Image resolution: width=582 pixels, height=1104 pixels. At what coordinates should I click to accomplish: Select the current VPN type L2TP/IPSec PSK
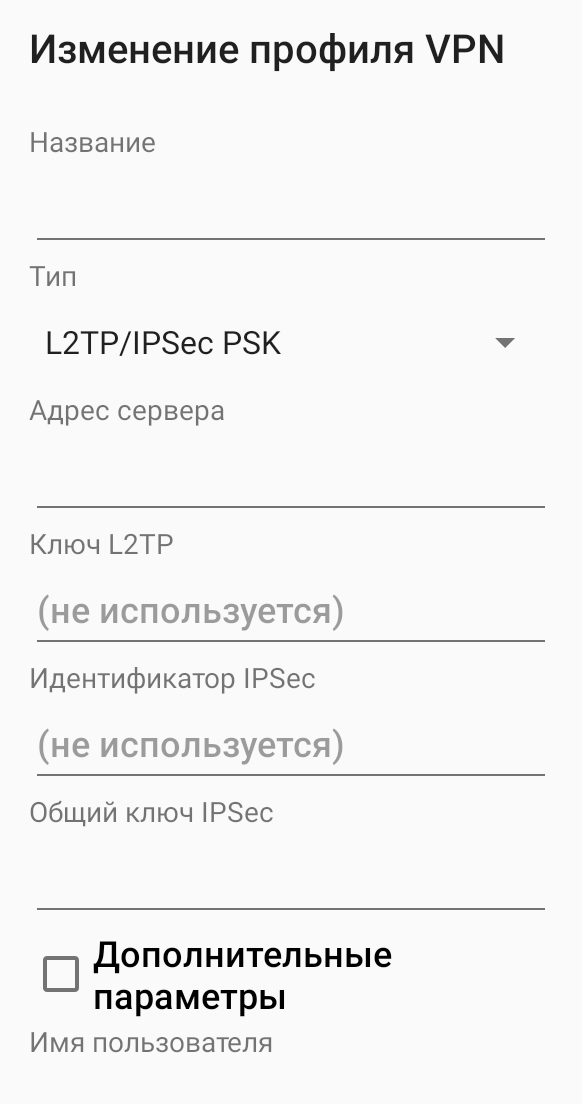point(160,342)
